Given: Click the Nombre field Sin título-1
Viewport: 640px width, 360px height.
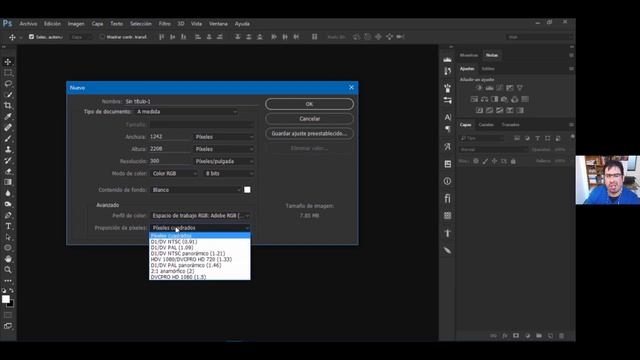Looking at the screenshot, I should [x=191, y=101].
